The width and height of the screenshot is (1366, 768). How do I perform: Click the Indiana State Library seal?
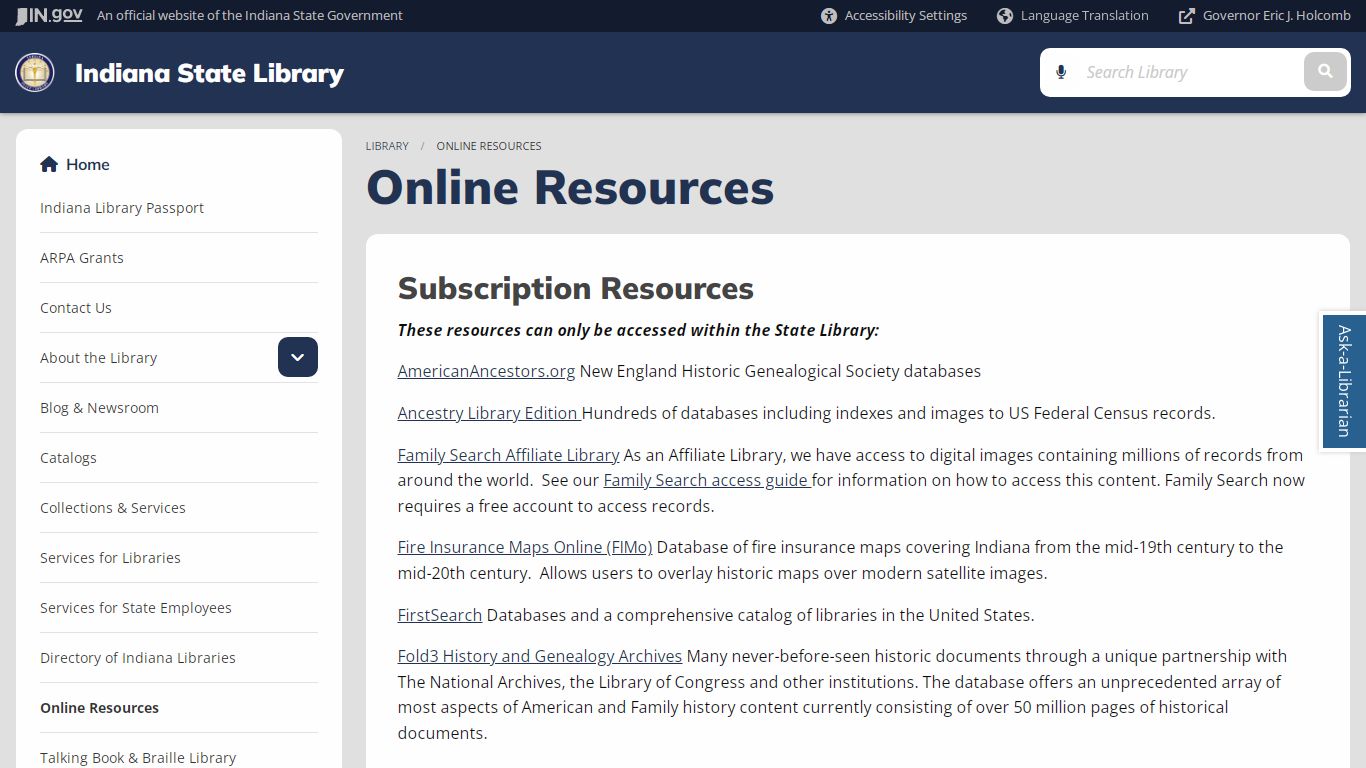click(35, 73)
